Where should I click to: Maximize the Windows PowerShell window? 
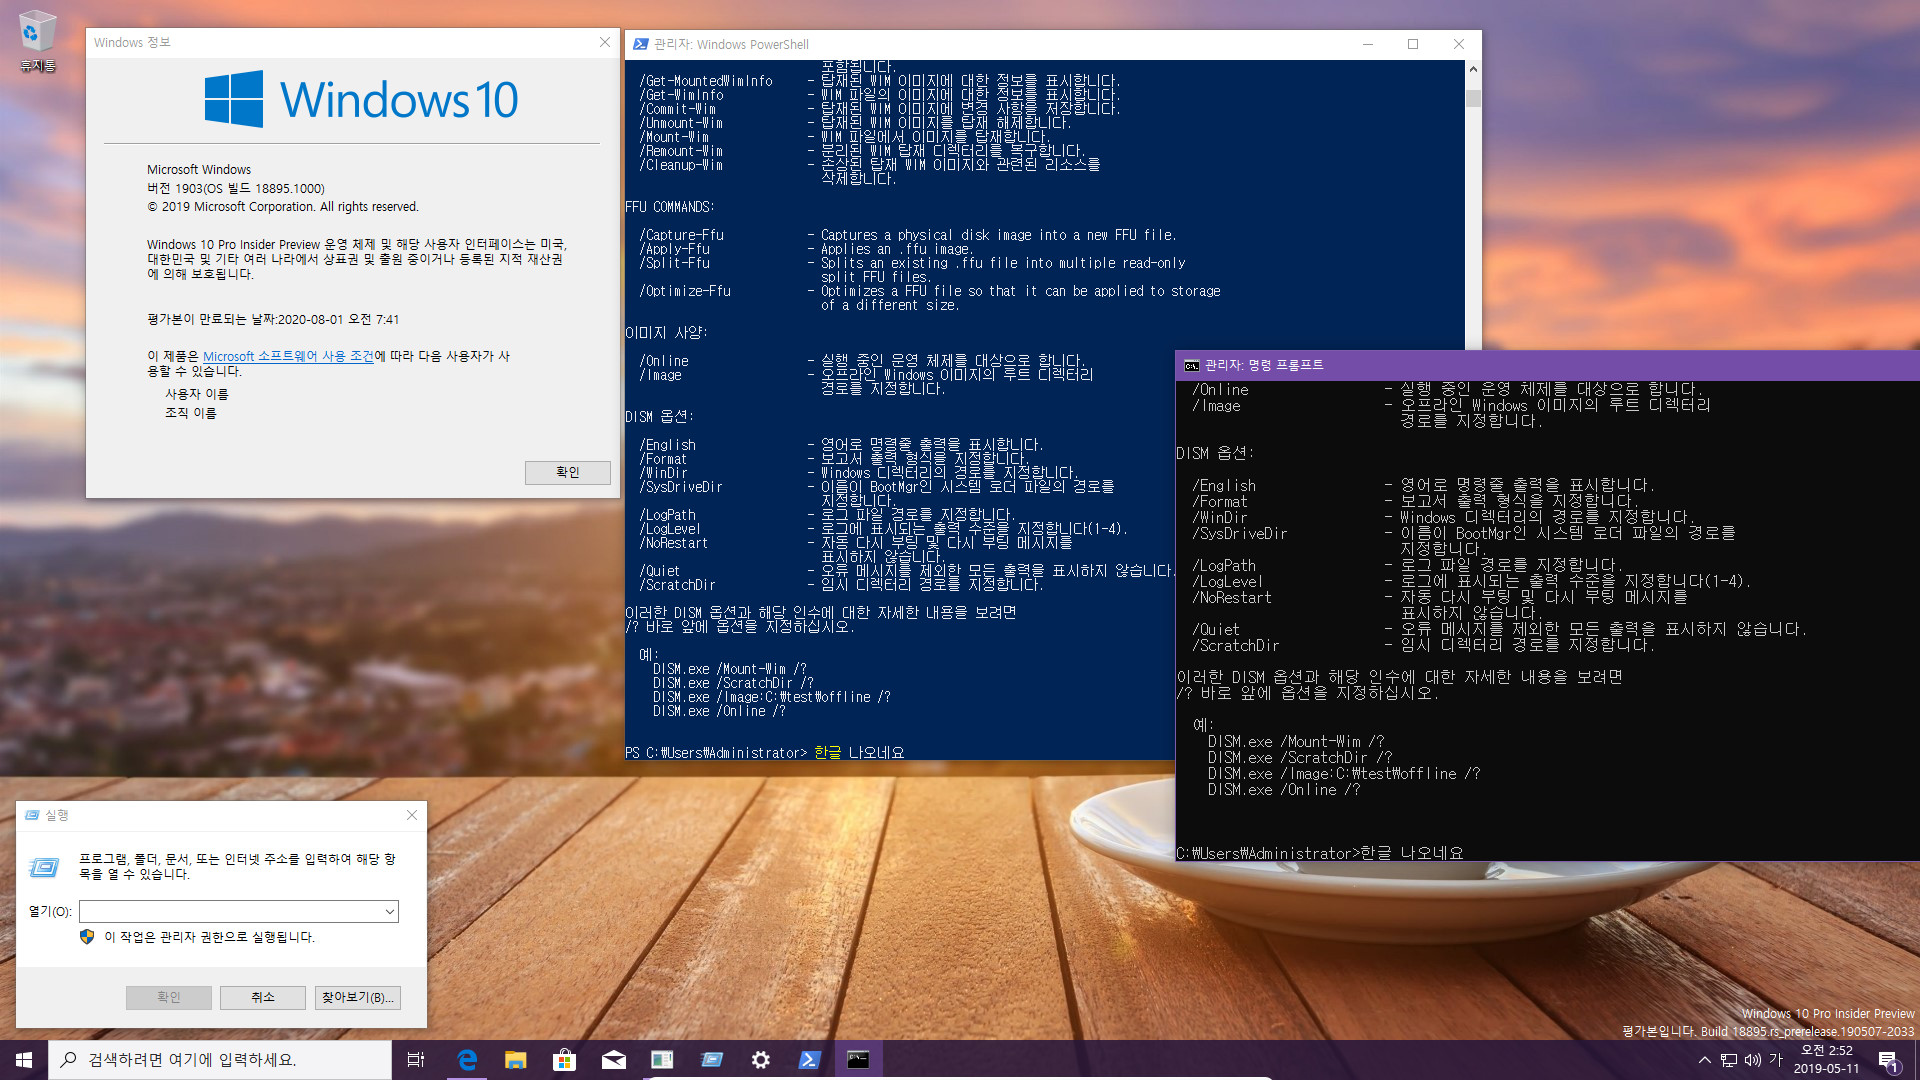pyautogui.click(x=1413, y=44)
